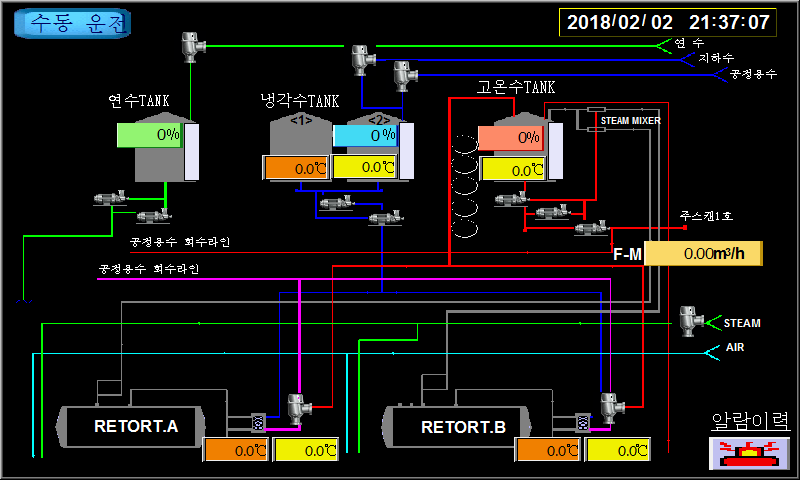
Task: Toggle the valve on the 지하수 line
Action: (x=361, y=59)
